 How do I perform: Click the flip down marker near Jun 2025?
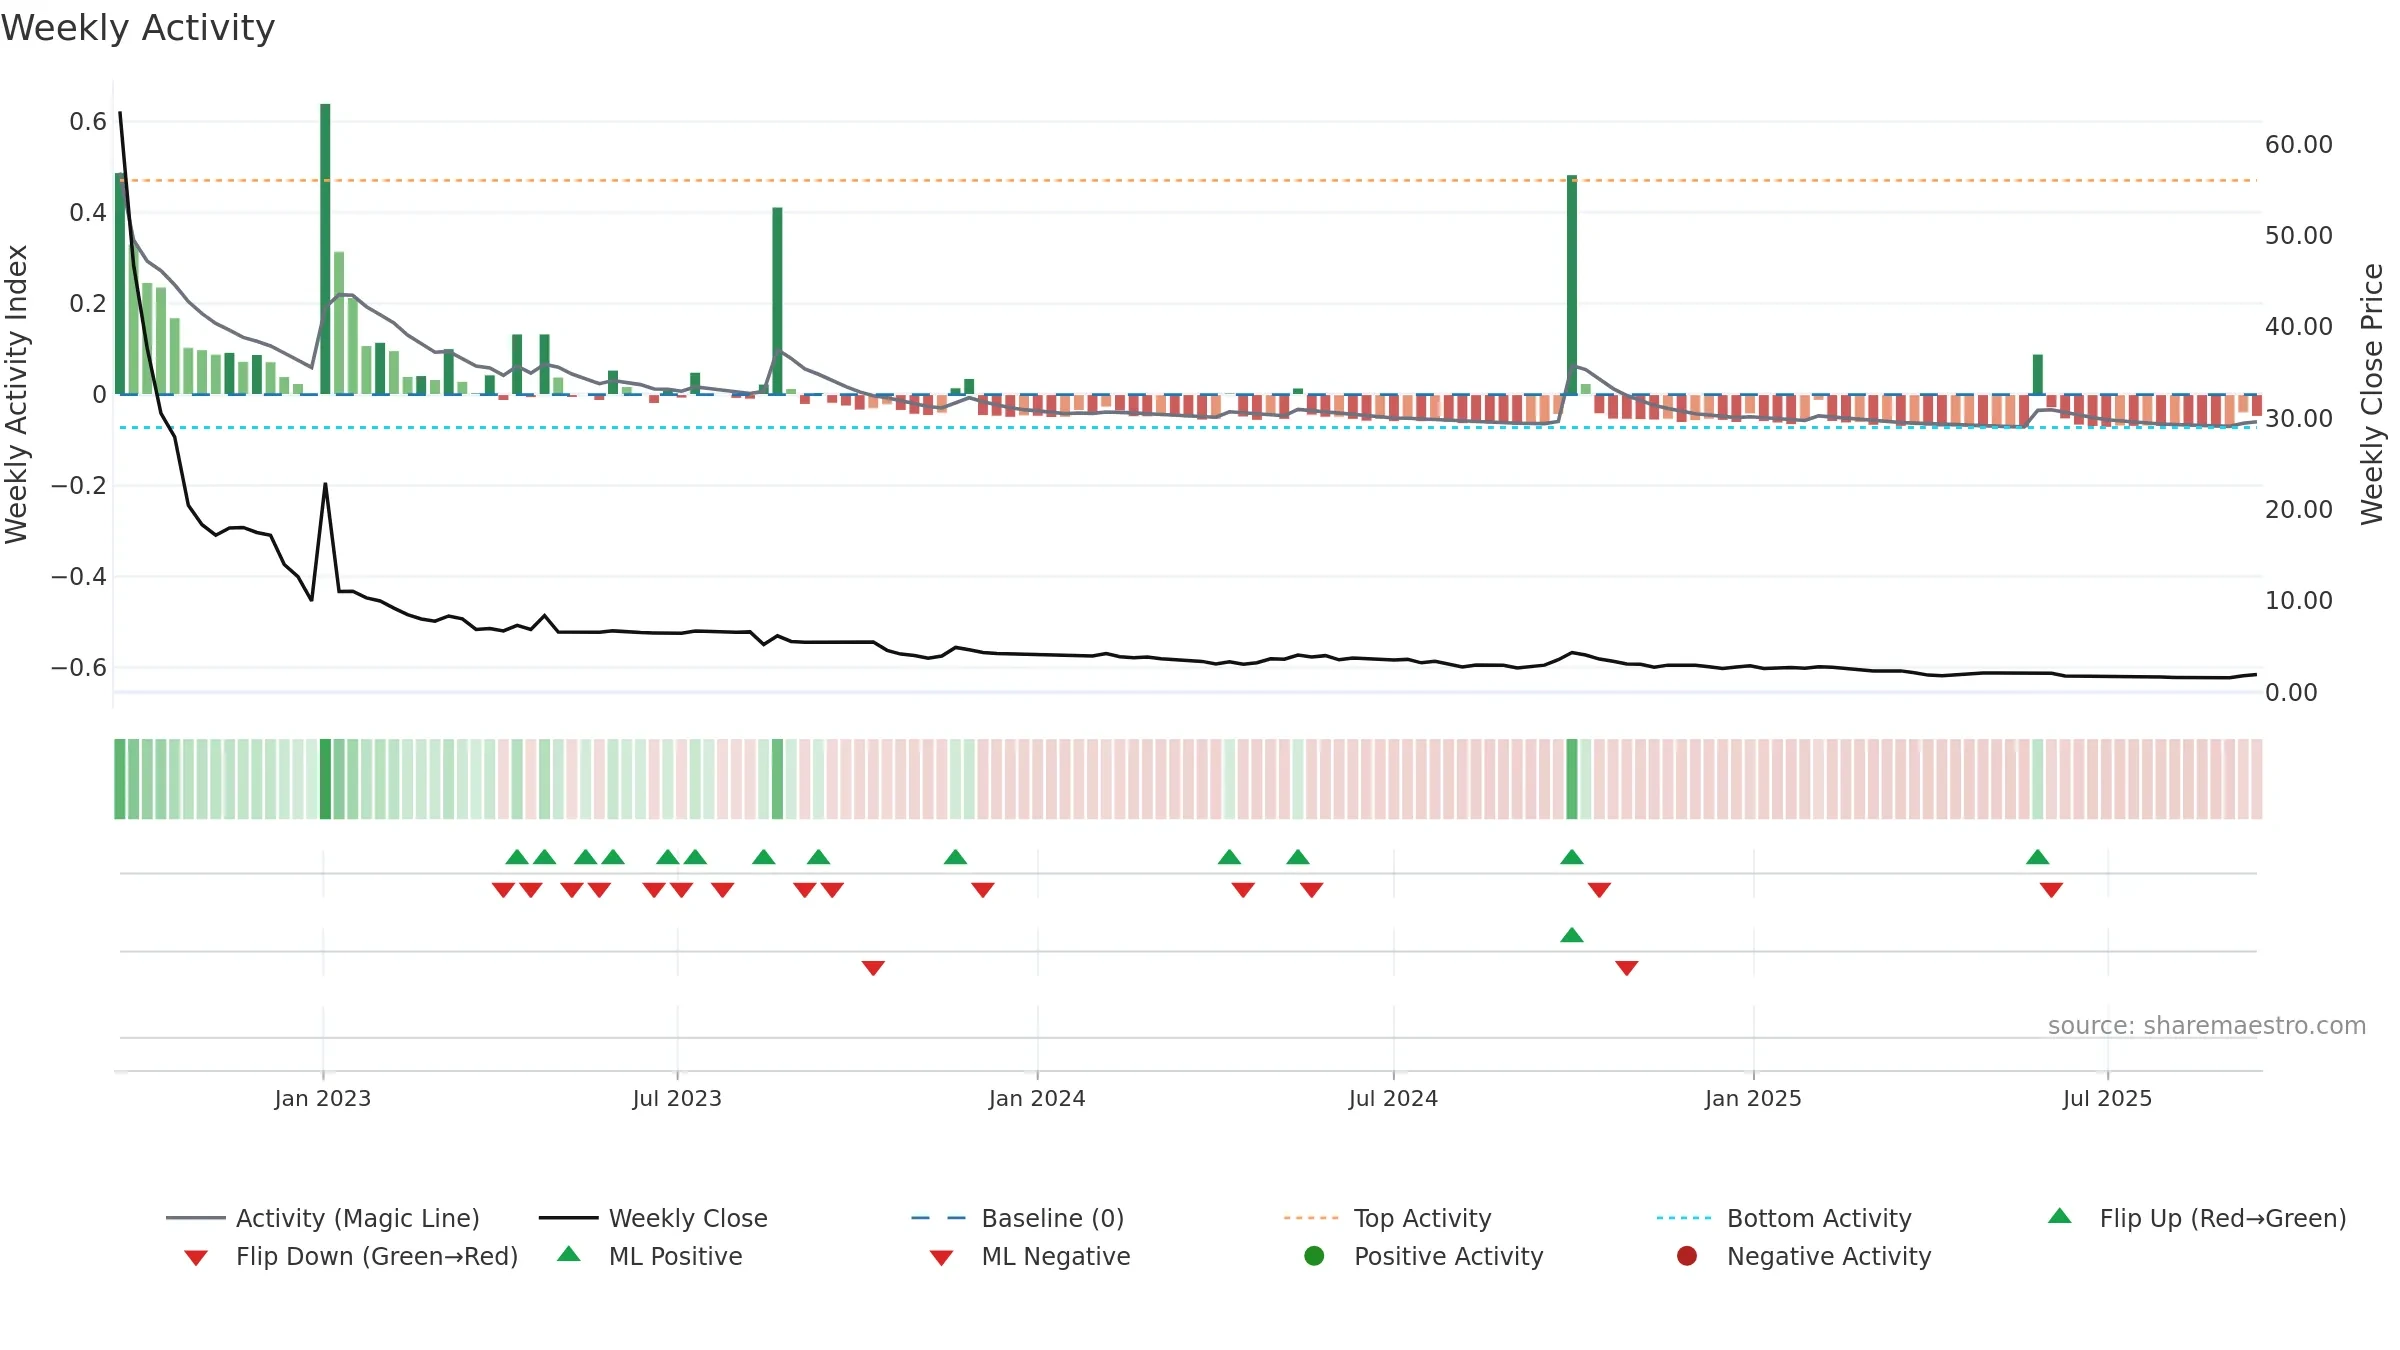point(2051,890)
